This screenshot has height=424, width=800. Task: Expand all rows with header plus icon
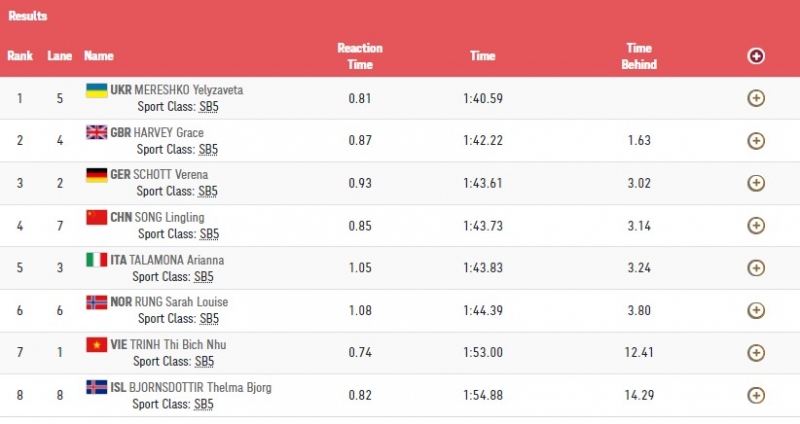tap(756, 56)
